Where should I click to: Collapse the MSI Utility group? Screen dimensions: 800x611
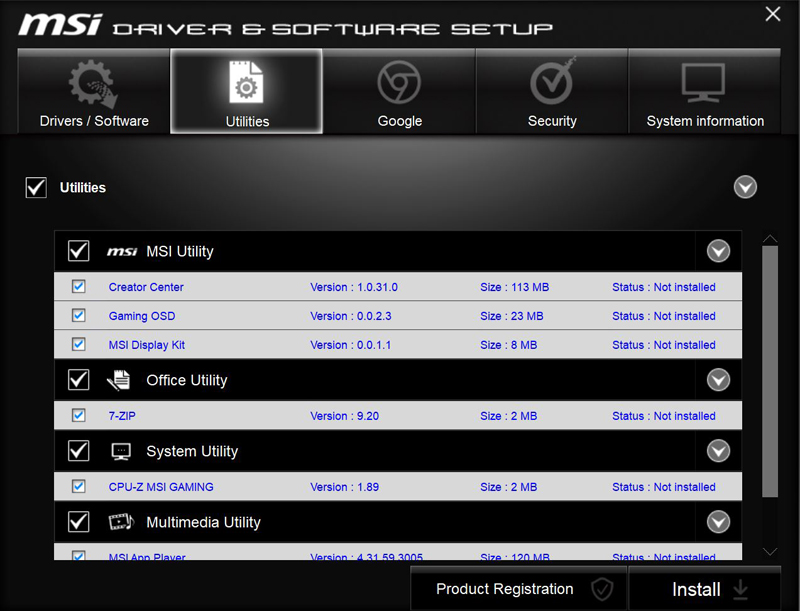(x=718, y=251)
